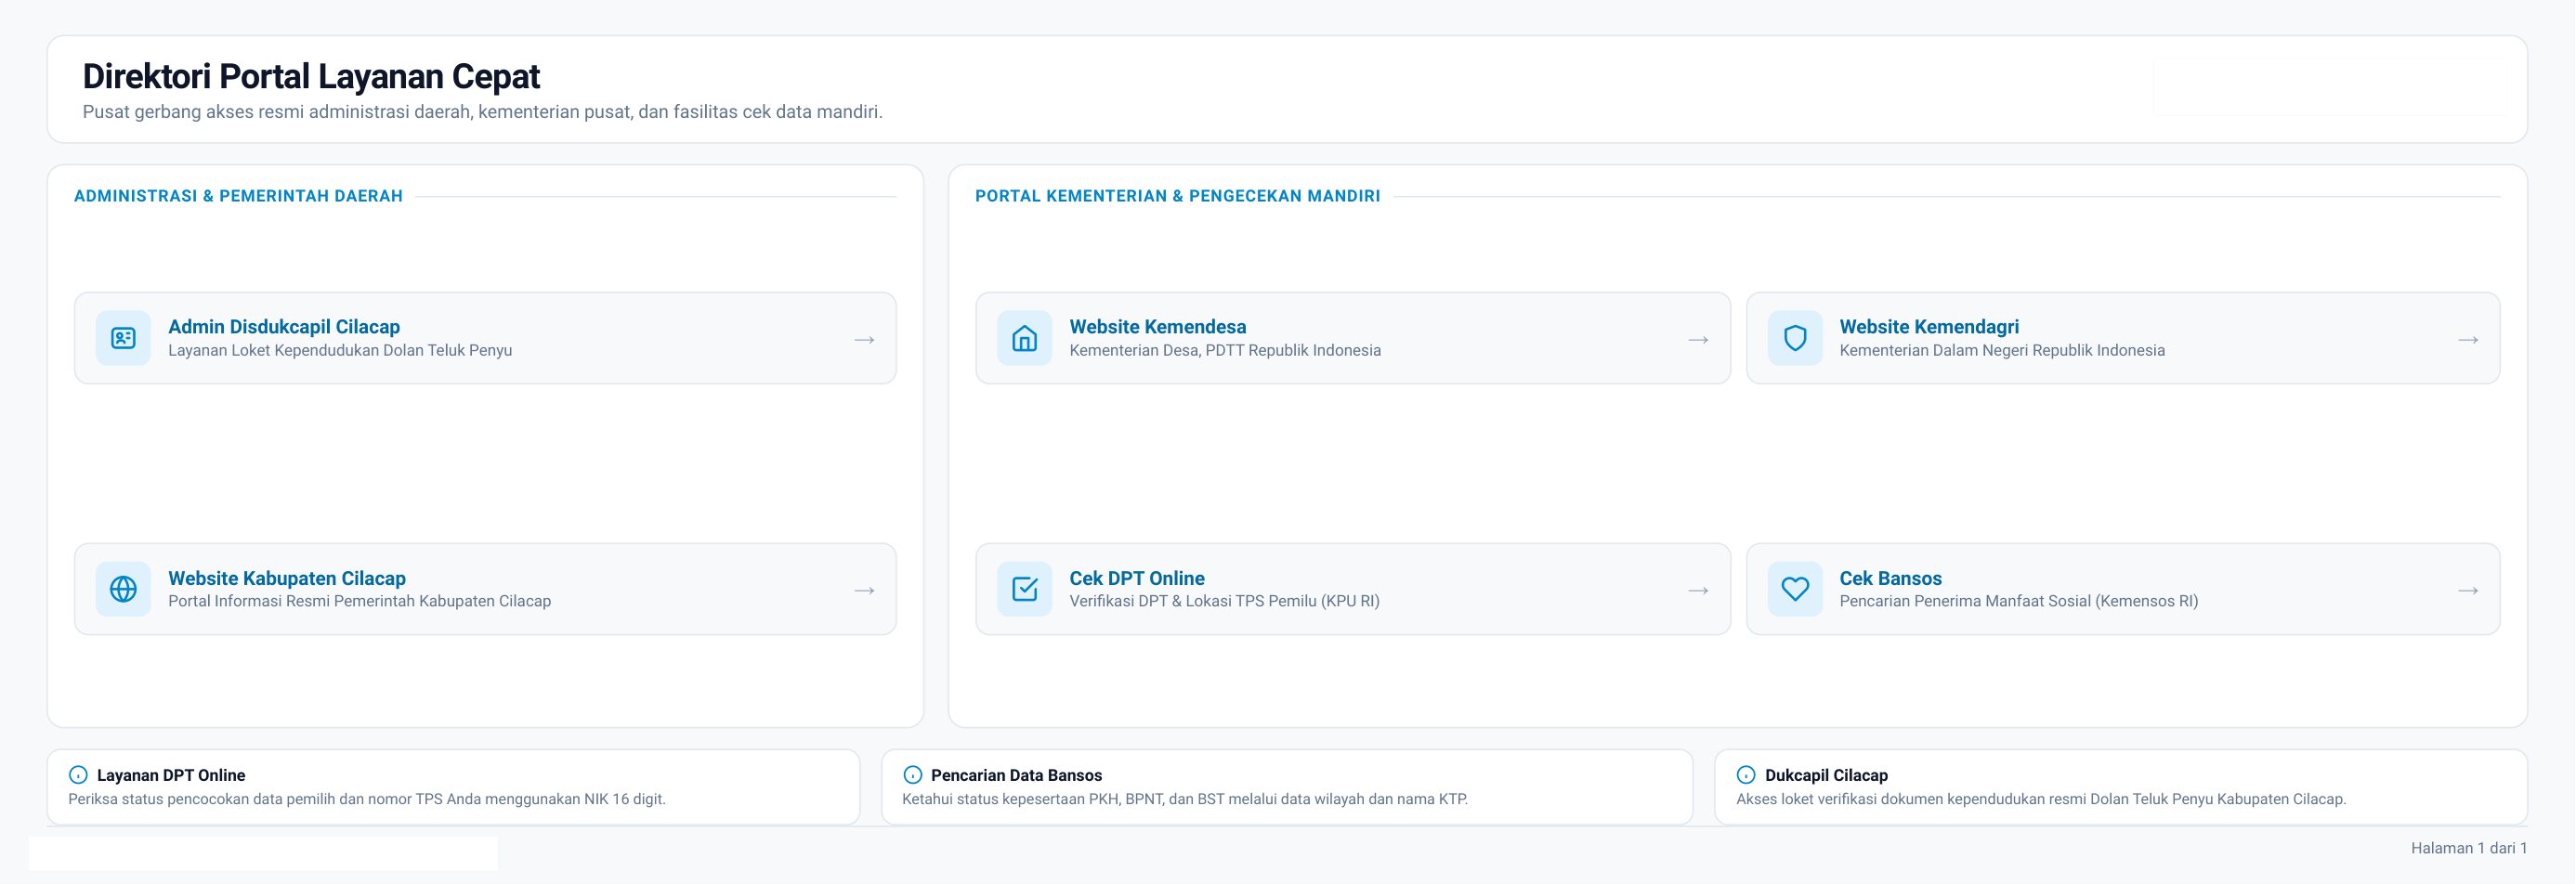Click 'Kementerian Dalam Negeri Republik Indonesia' text
Viewport: 2576px width, 884px height.
[x=2002, y=350]
